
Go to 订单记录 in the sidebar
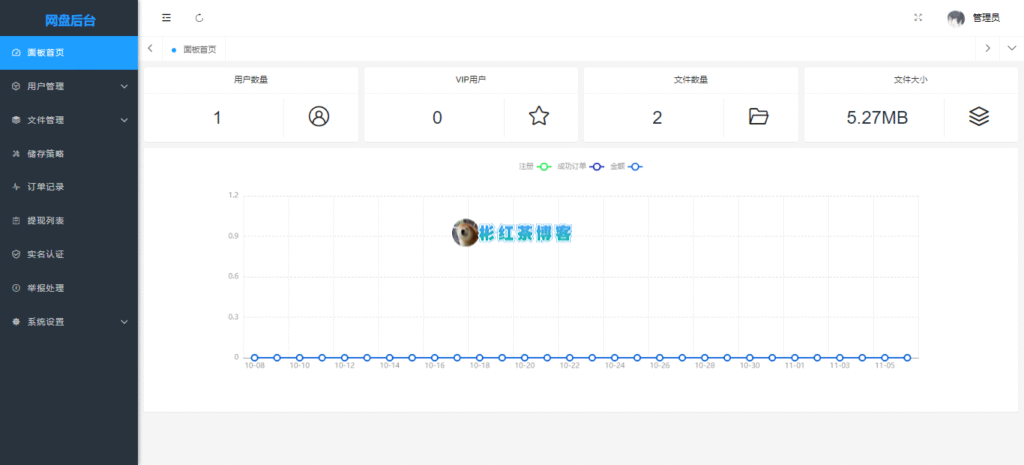point(46,187)
